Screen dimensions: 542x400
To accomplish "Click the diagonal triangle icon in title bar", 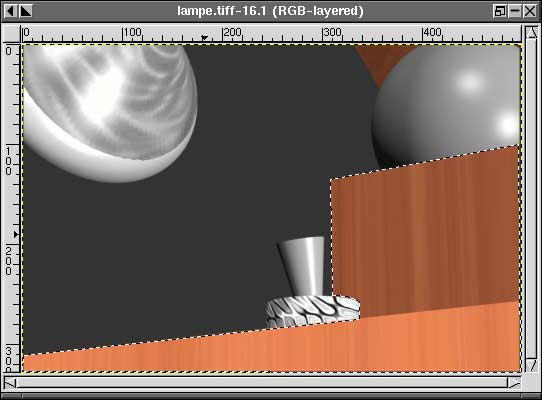I will (x=26, y=11).
